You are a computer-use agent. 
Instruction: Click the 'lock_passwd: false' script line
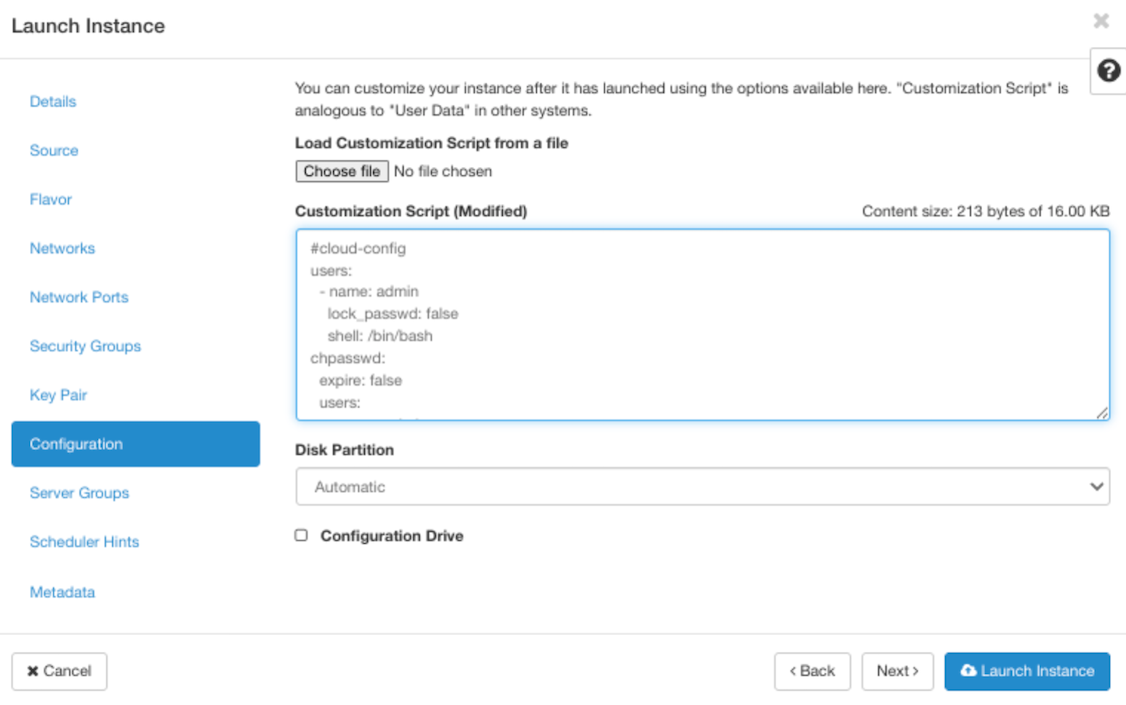coord(393,314)
